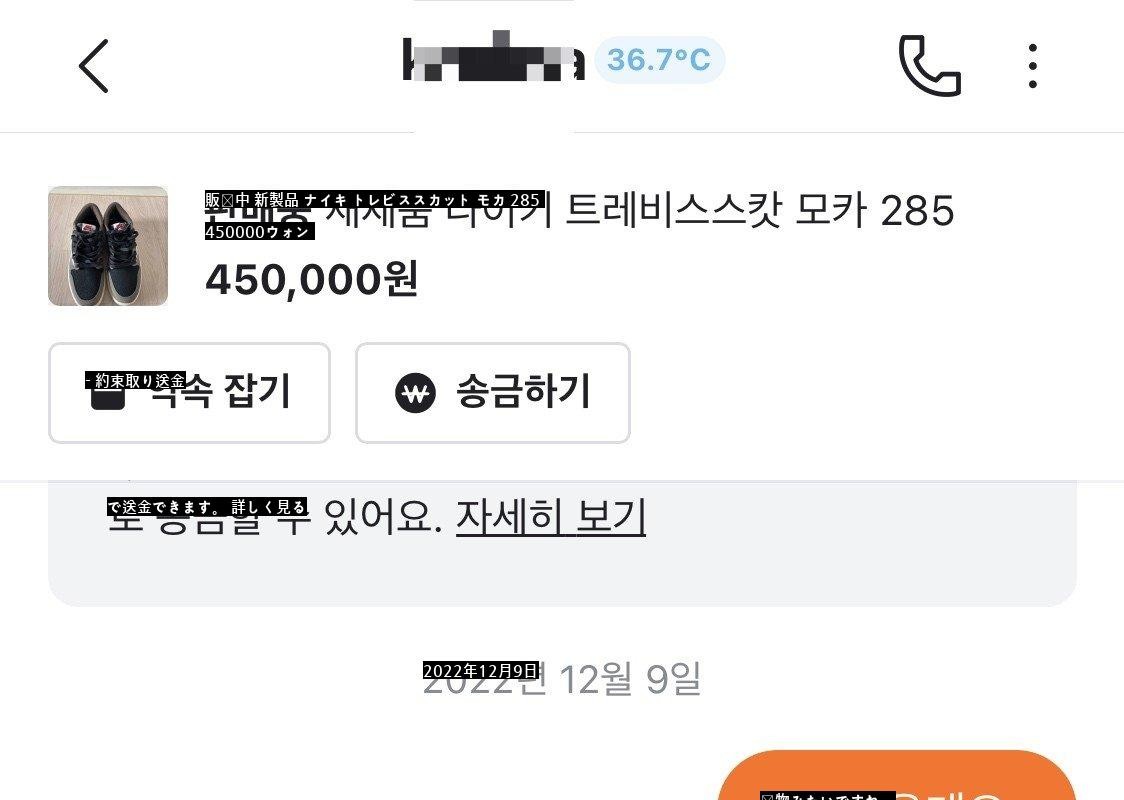Select the orange chat bubble at bottom

pos(896,776)
